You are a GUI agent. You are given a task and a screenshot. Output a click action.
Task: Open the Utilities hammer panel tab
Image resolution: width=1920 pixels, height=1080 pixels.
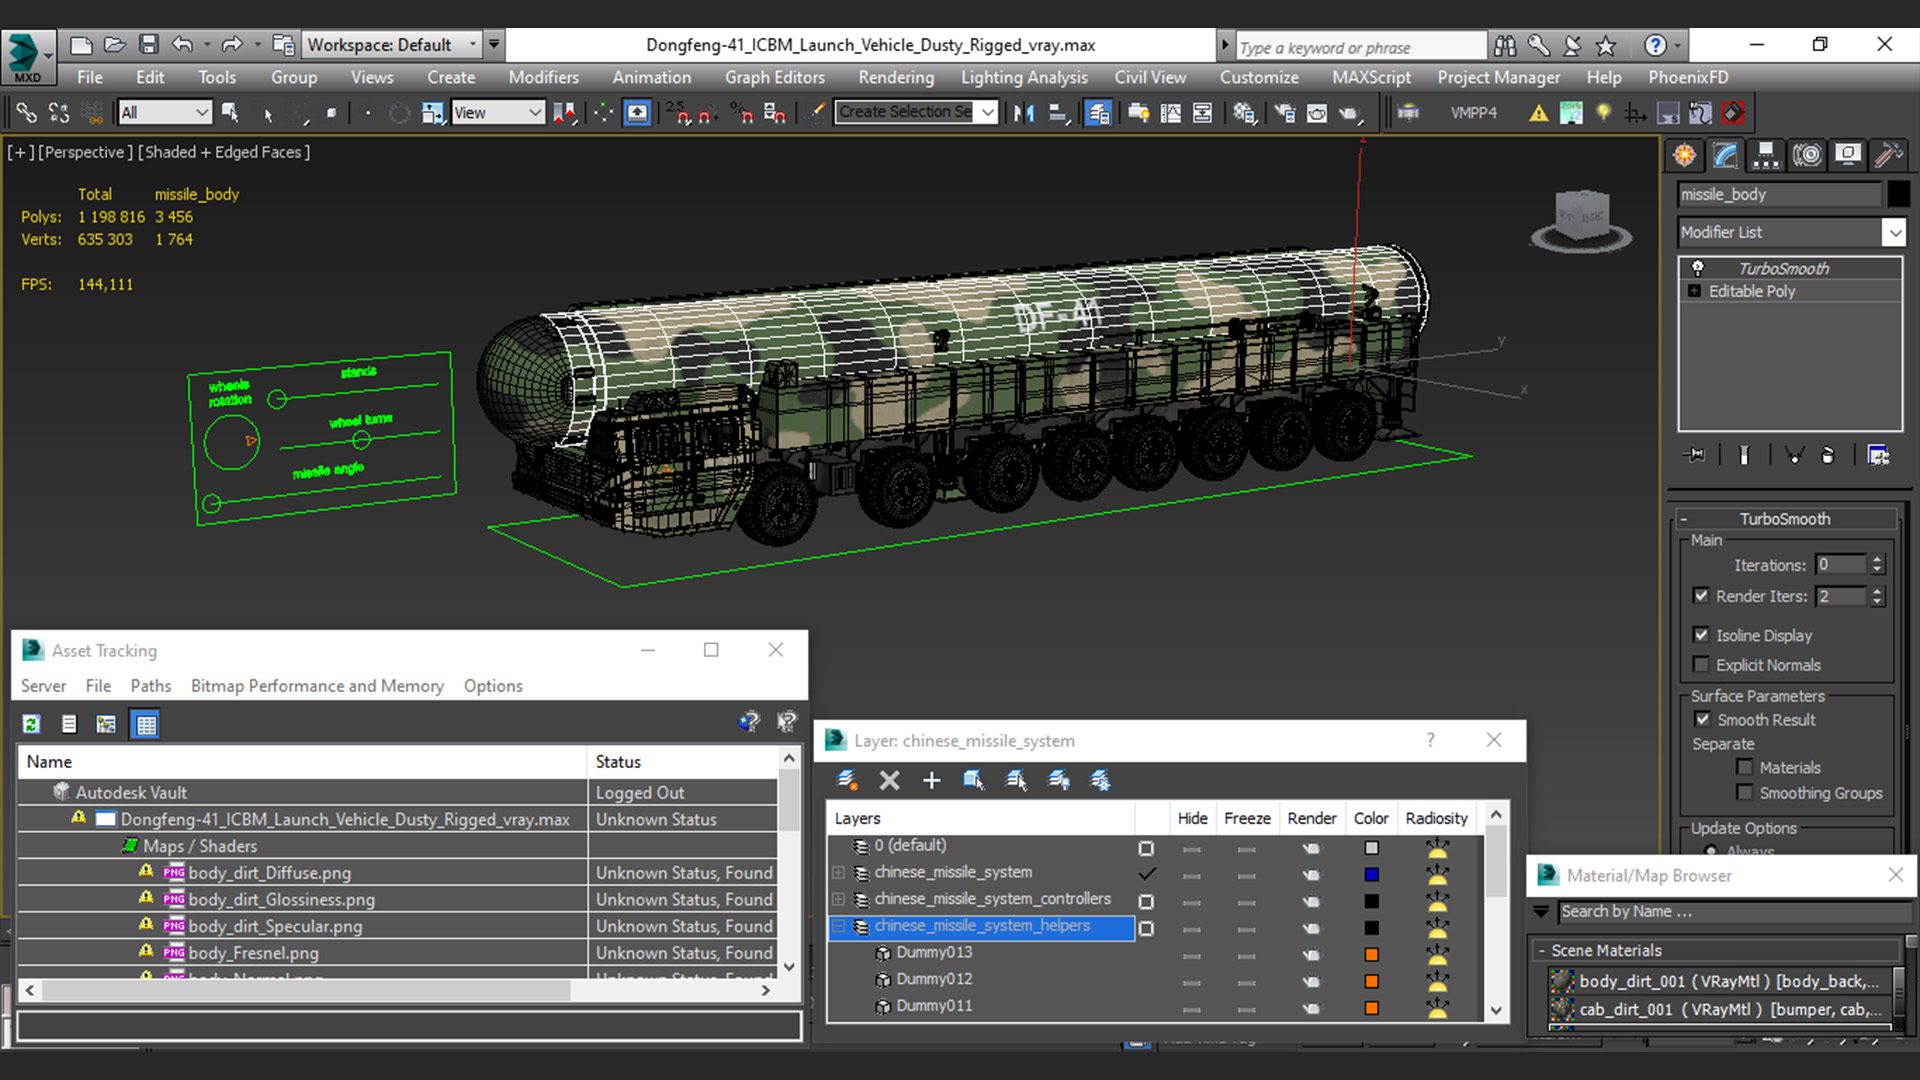click(x=1888, y=155)
